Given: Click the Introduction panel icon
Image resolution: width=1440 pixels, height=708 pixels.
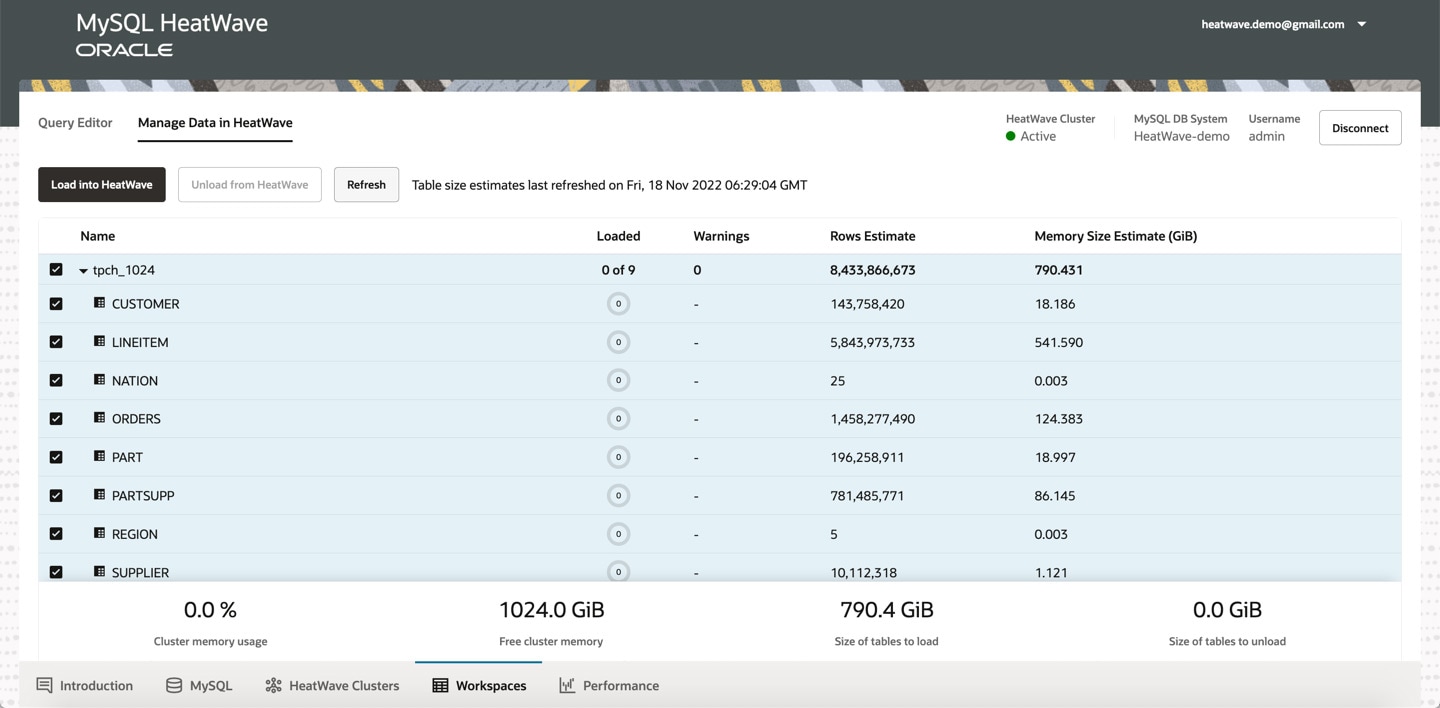Looking at the screenshot, I should pos(42,685).
